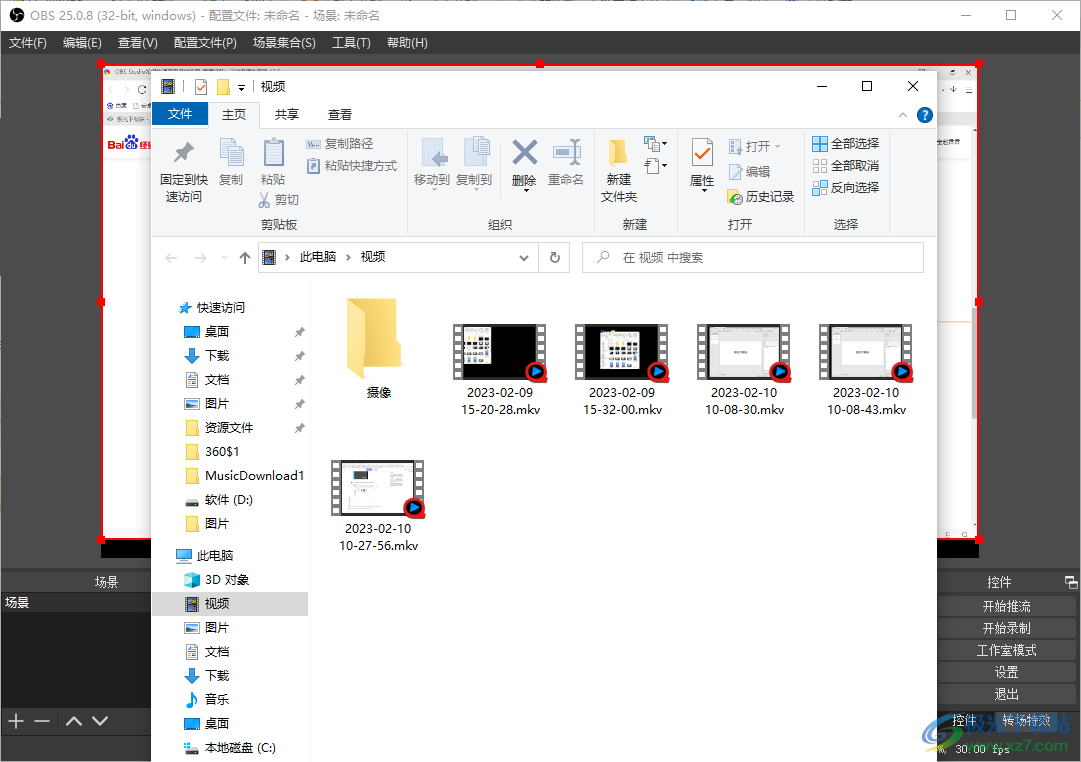Click Select none (全部取消)
The height and width of the screenshot is (762, 1081).
pos(846,166)
